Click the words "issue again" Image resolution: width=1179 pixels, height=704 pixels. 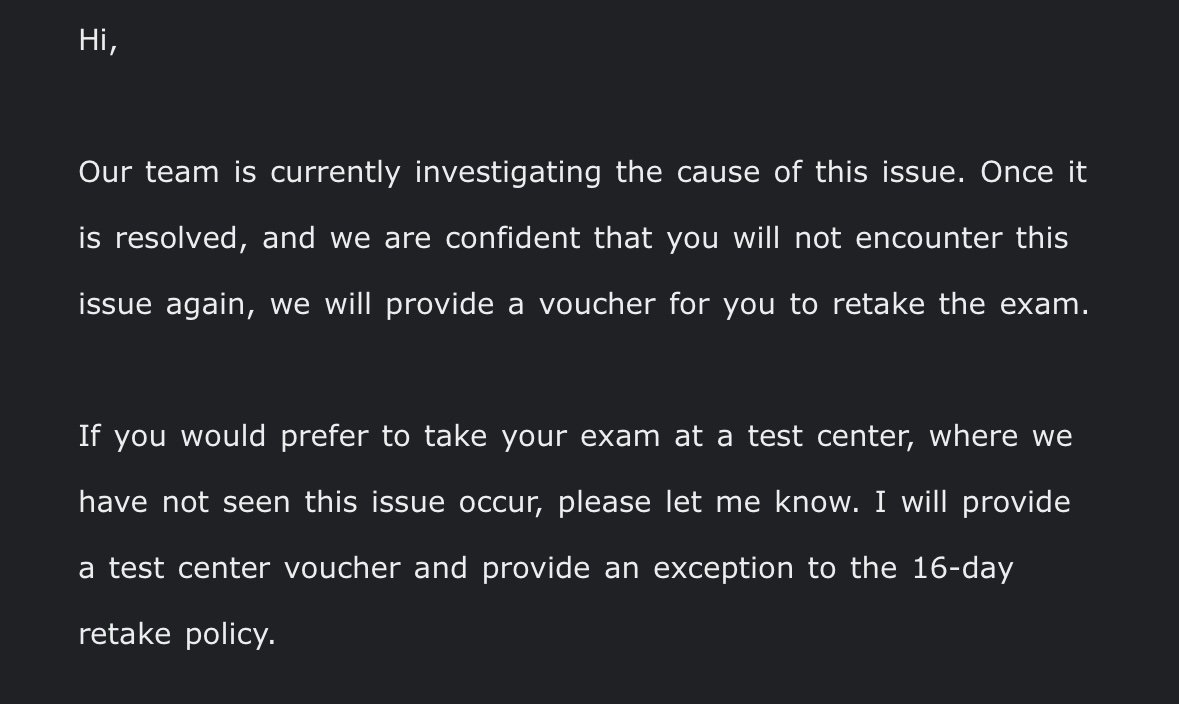[160, 304]
